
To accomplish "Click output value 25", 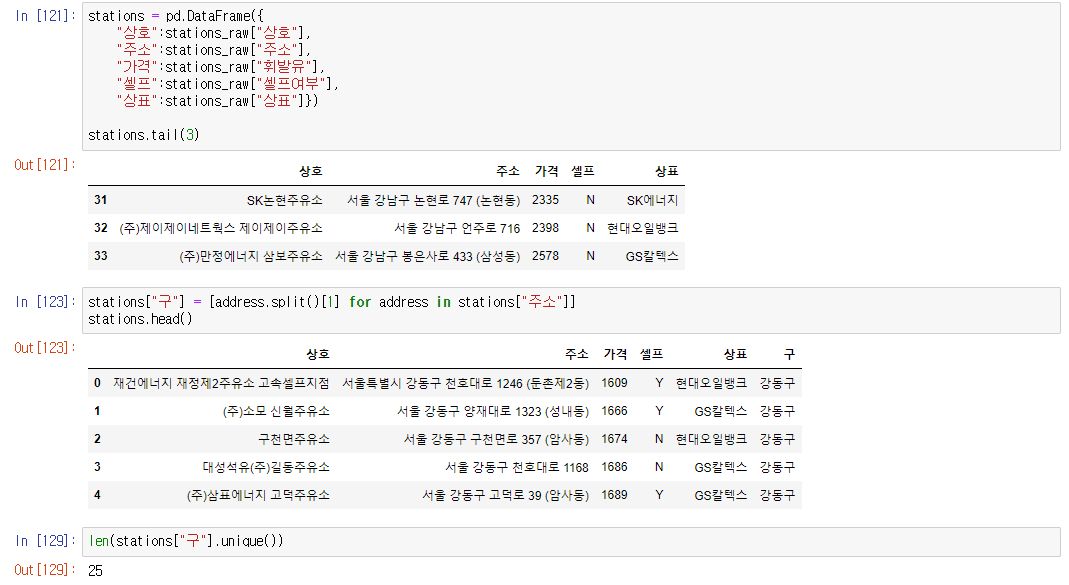I will (95, 571).
